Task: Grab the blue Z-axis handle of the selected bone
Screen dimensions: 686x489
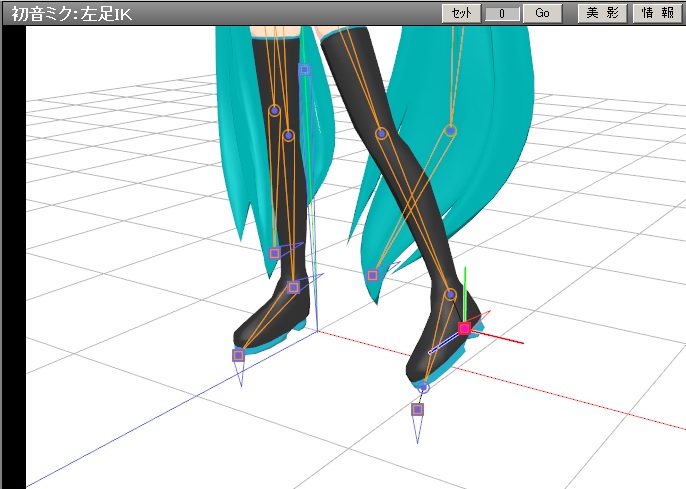Action: click(443, 344)
